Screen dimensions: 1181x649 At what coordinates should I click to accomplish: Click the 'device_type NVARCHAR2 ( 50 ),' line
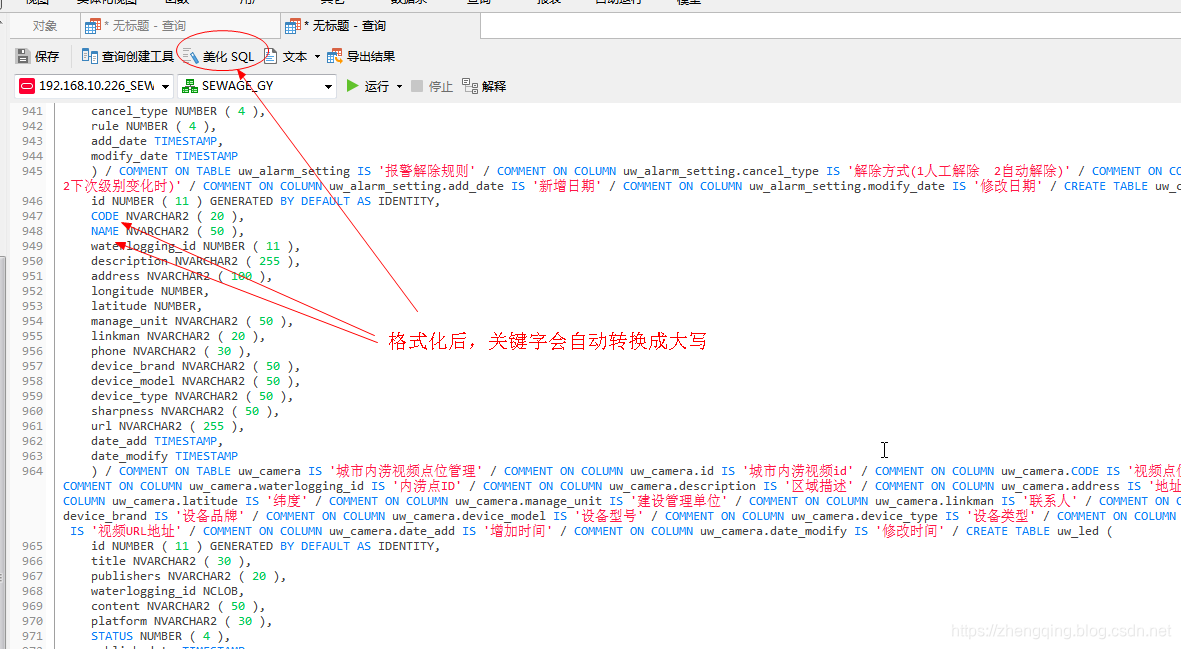[192, 397]
